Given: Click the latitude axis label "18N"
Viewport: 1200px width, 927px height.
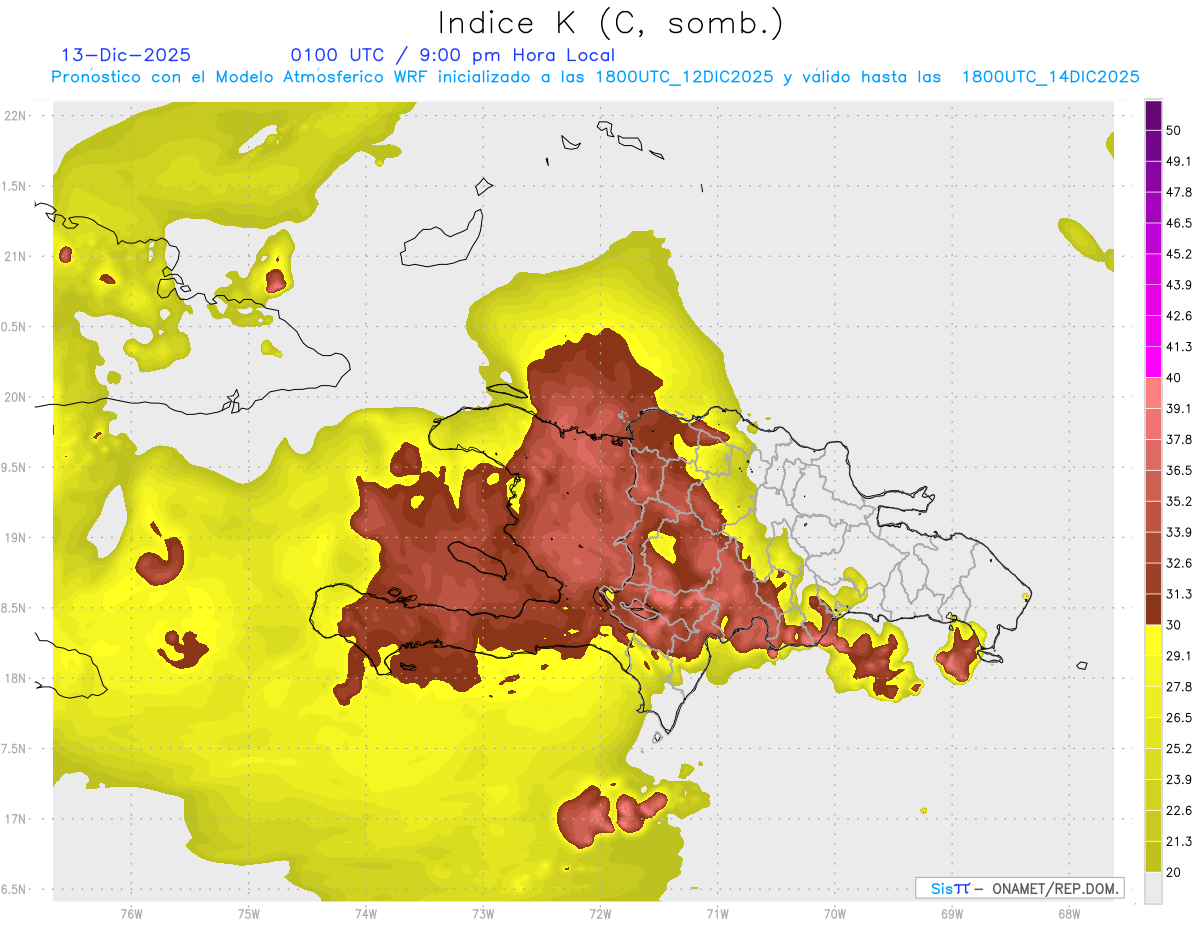Looking at the screenshot, I should 17,679.
